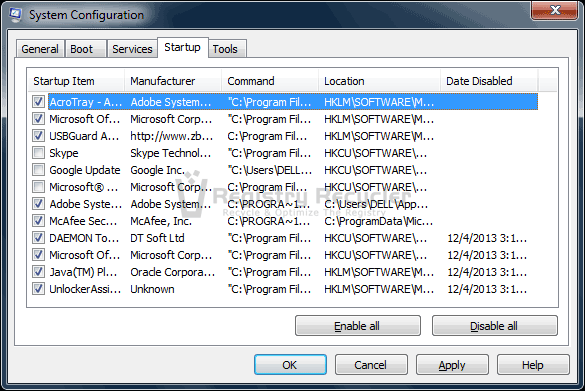Toggle the McAfee Security startup checkbox
585x391 pixels.
(x=38, y=220)
